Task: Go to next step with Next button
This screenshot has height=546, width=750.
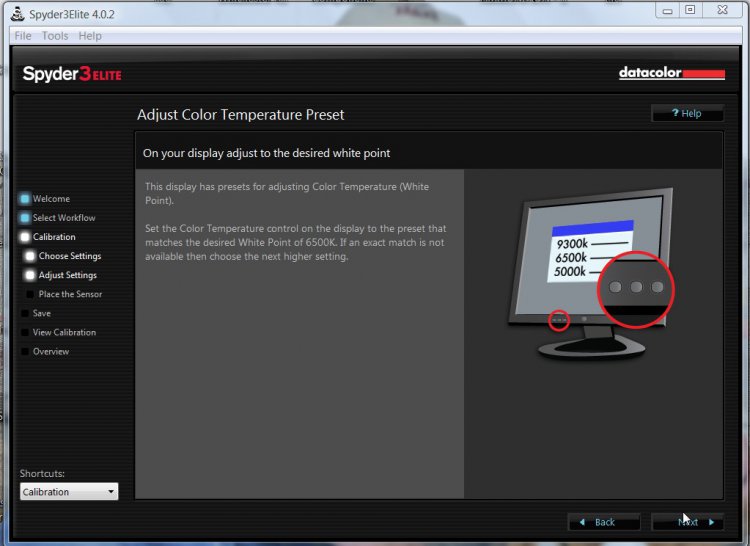Action: point(687,522)
